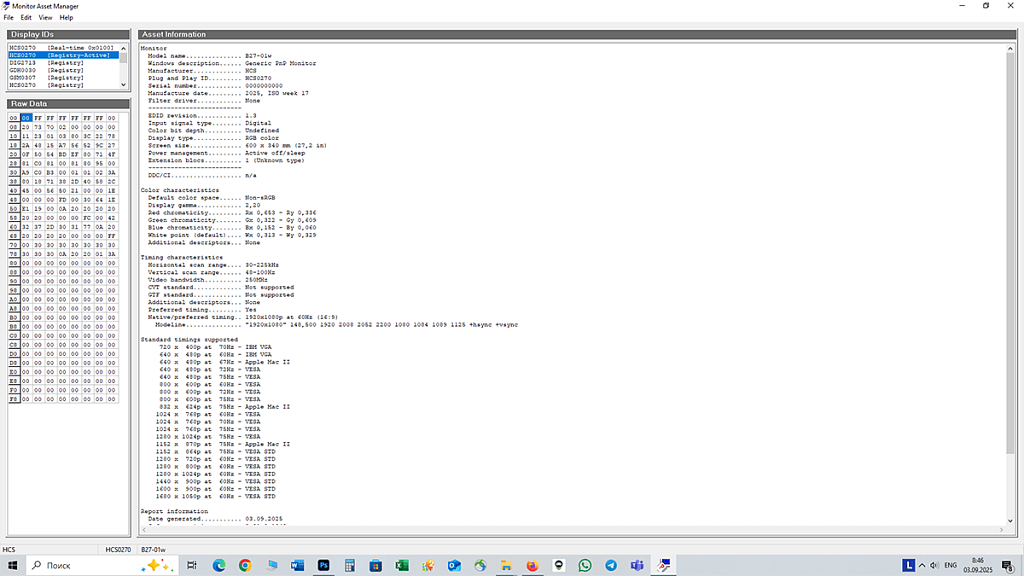Open Microsoft Word taskbar icon
This screenshot has width=1024, height=576.
pyautogui.click(x=297, y=565)
